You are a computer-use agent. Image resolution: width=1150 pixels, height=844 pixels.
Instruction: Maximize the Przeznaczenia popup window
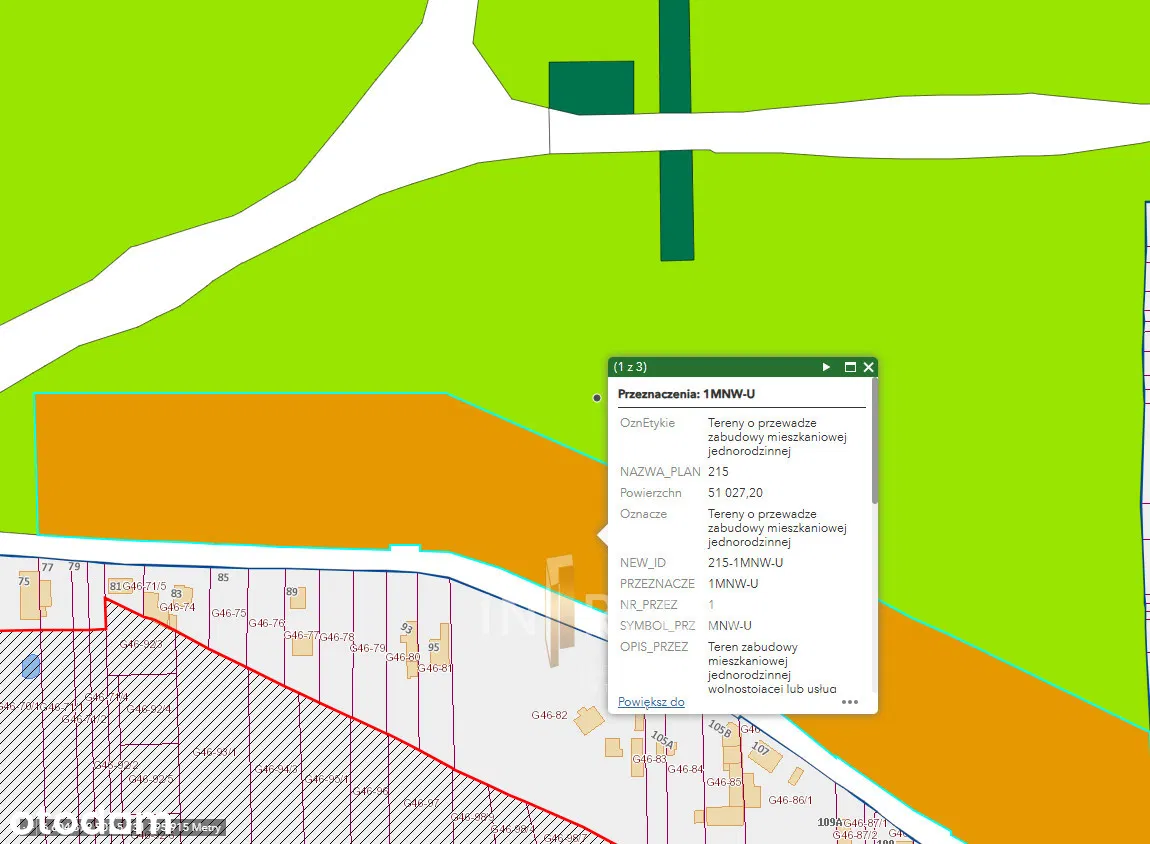pyautogui.click(x=850, y=367)
